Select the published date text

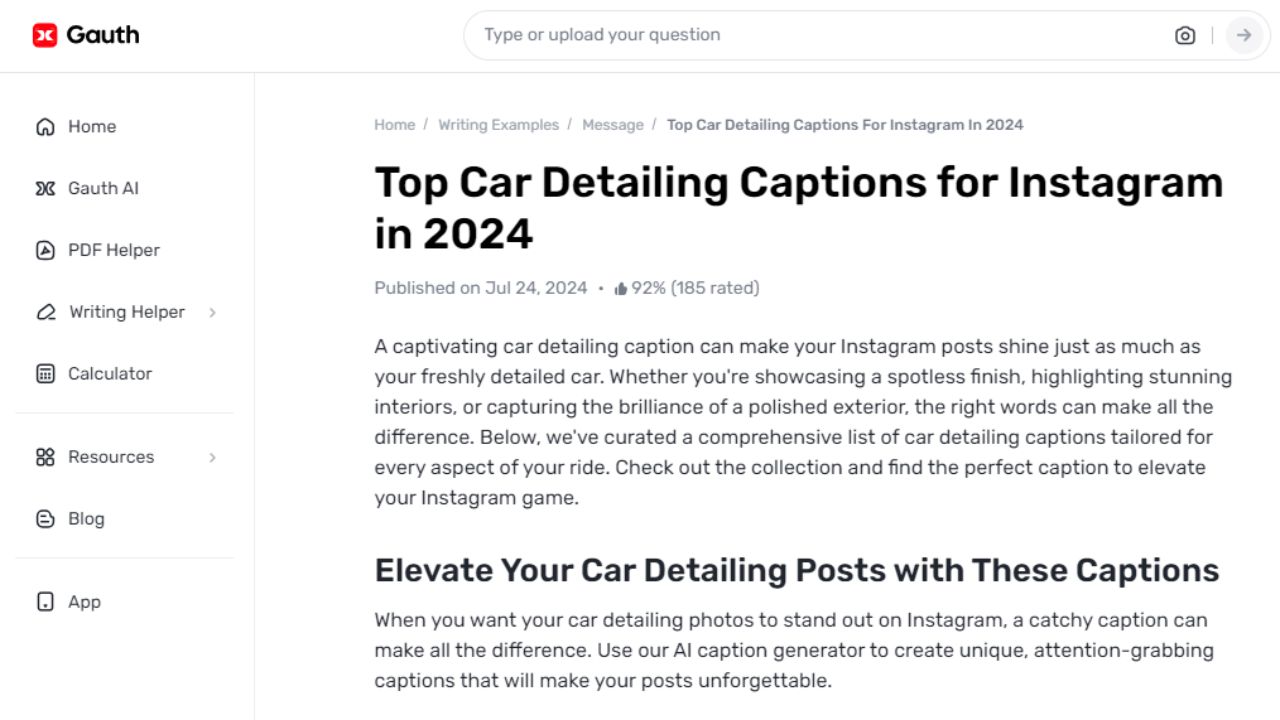coord(480,287)
